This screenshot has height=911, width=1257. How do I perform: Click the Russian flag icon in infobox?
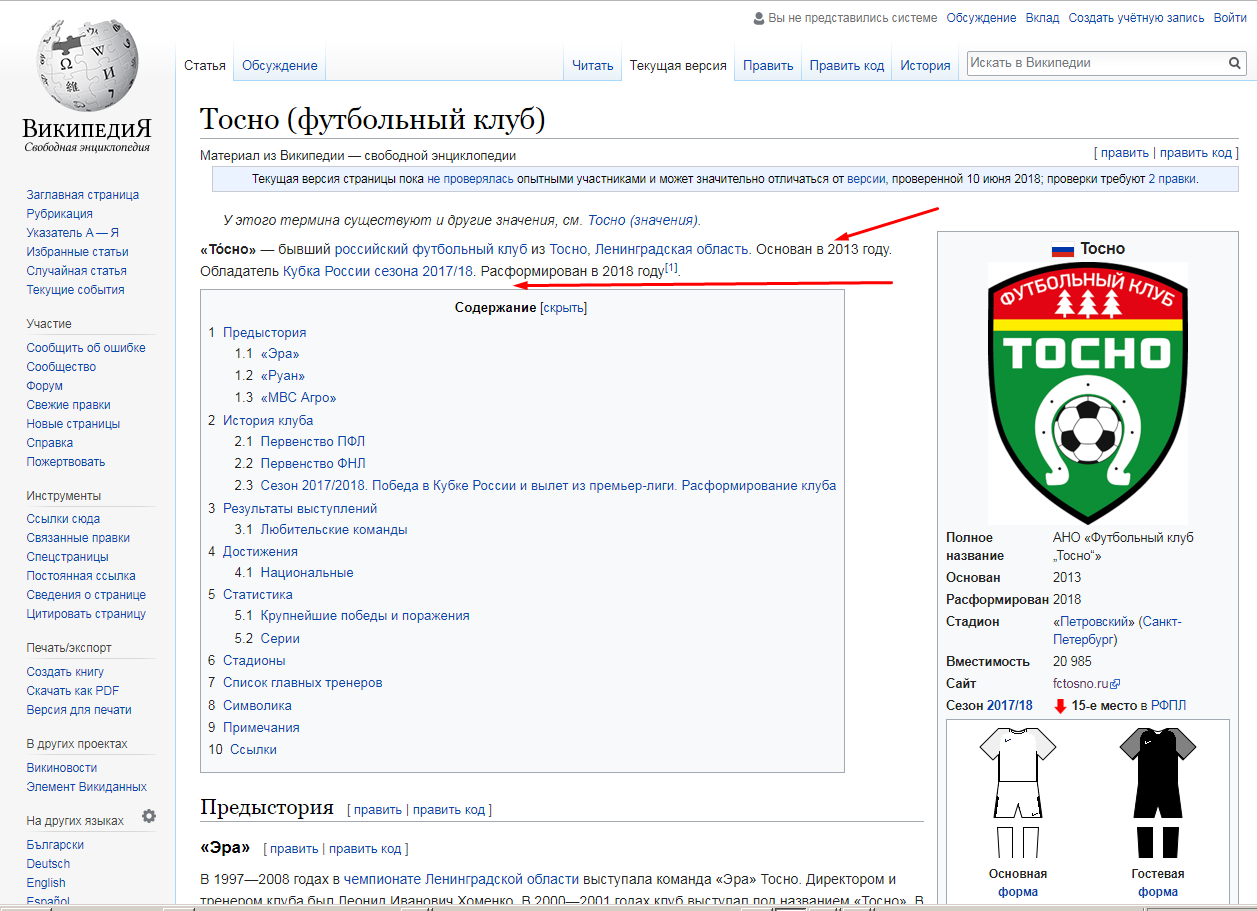click(x=1062, y=249)
